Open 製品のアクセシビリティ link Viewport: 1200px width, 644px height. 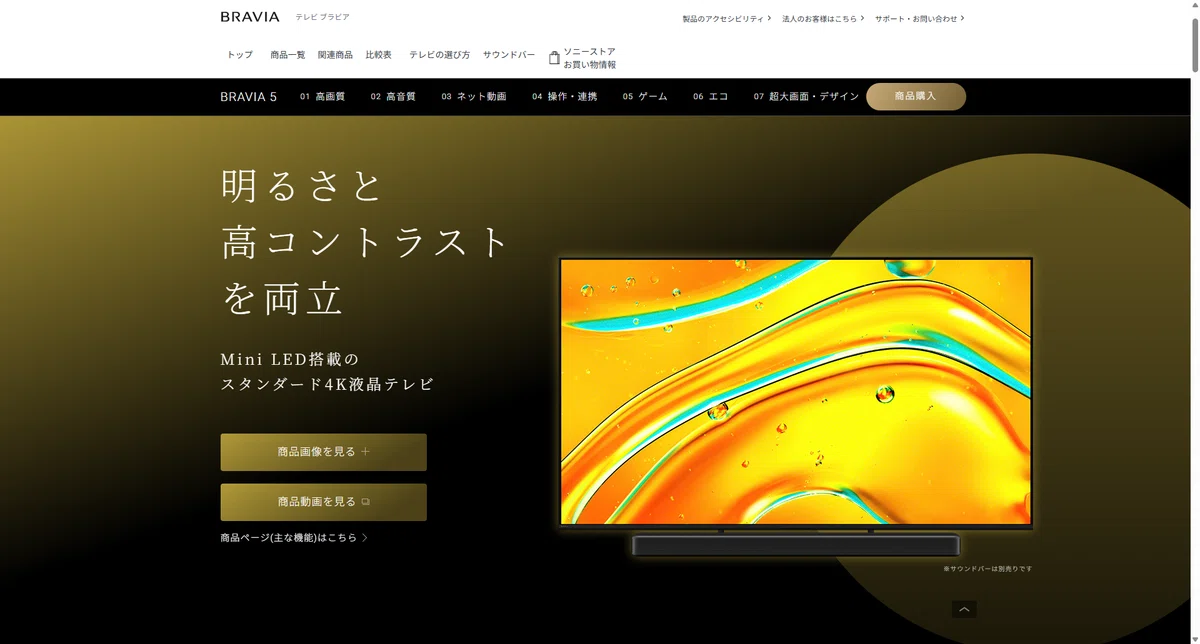coord(726,19)
